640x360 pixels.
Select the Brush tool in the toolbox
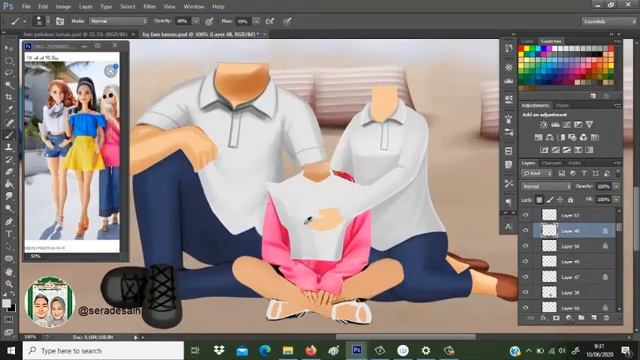pos(9,135)
